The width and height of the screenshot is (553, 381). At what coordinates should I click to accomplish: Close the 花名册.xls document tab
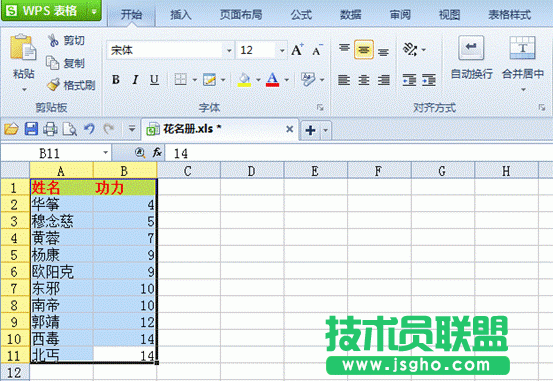coord(290,129)
